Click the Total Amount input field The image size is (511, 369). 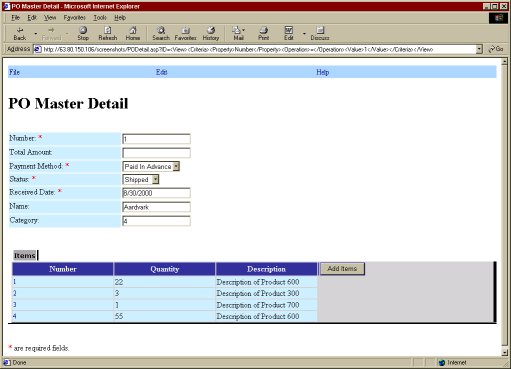coord(156,153)
